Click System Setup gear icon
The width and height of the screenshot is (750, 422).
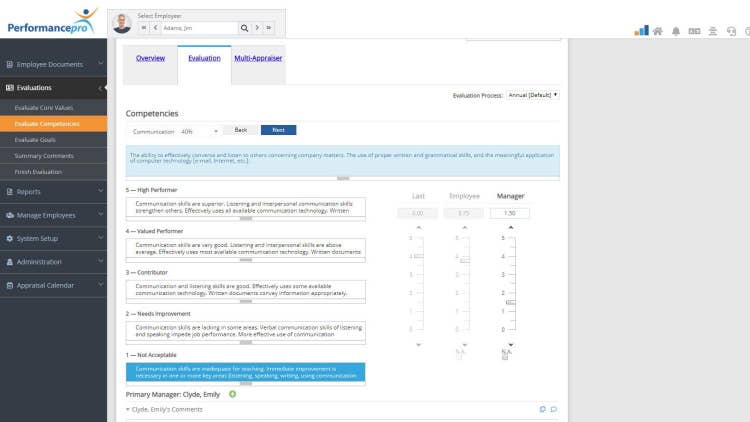(10, 238)
